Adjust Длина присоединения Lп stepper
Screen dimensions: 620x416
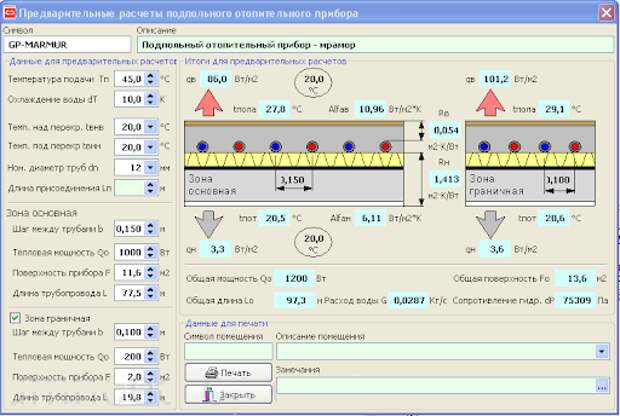[150, 188]
